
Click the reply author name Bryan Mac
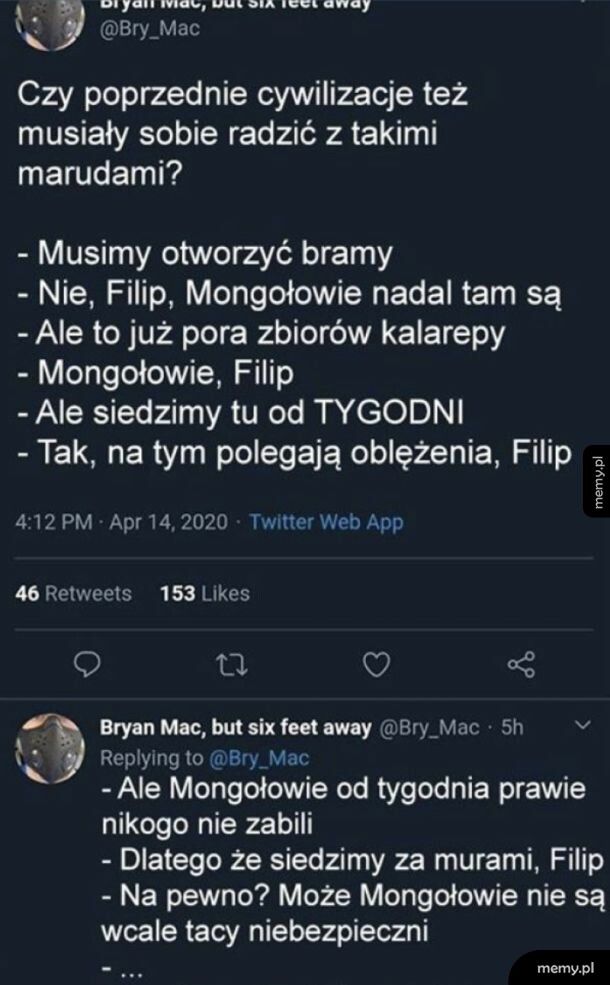coord(237,727)
